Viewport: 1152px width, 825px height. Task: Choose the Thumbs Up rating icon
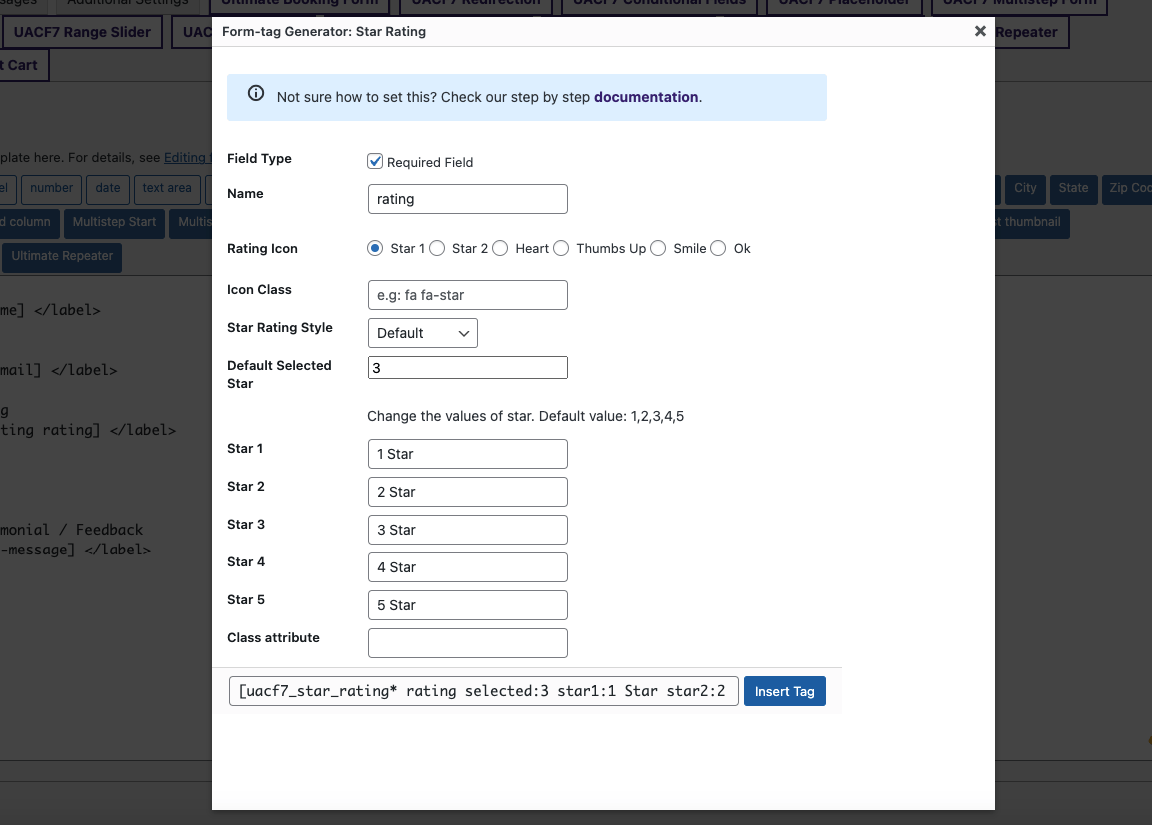coord(561,248)
